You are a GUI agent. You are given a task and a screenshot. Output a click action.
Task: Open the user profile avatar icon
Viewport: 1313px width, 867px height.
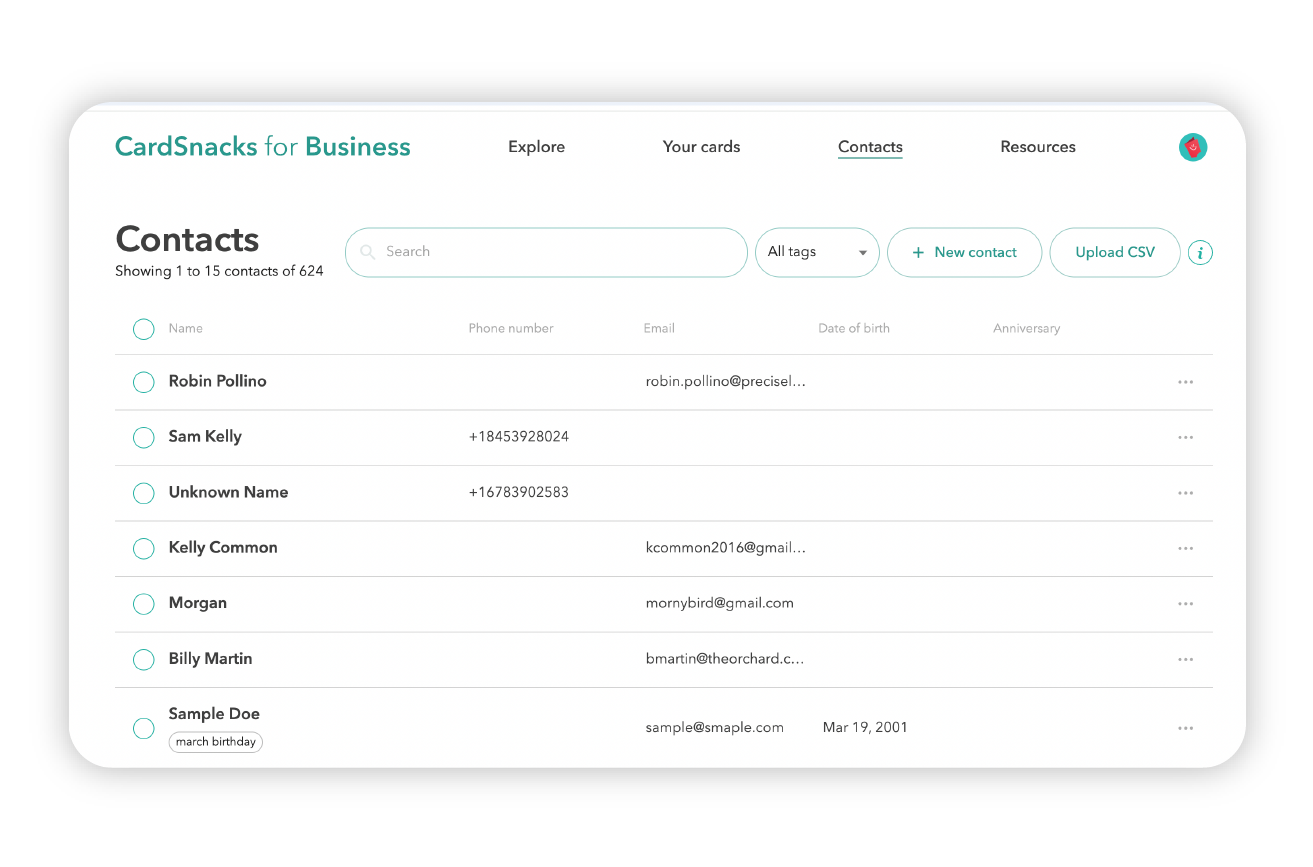tap(1192, 148)
